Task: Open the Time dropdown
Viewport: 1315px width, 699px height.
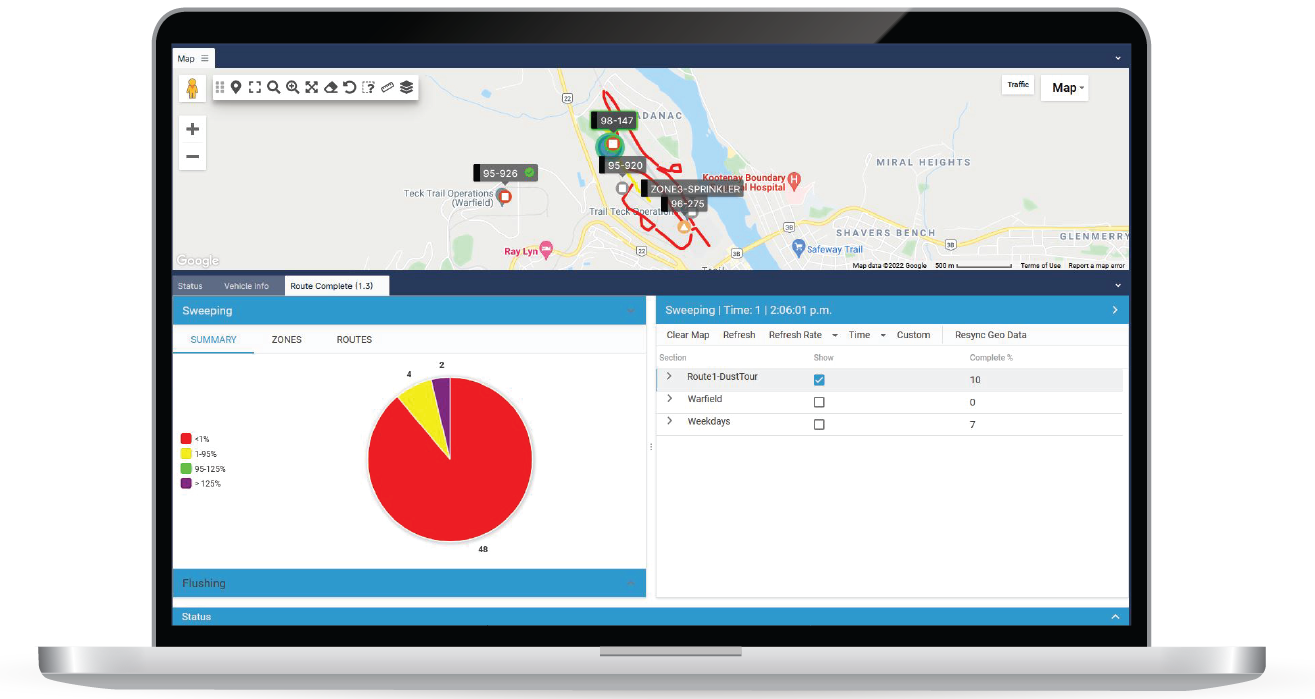Action: click(867, 335)
